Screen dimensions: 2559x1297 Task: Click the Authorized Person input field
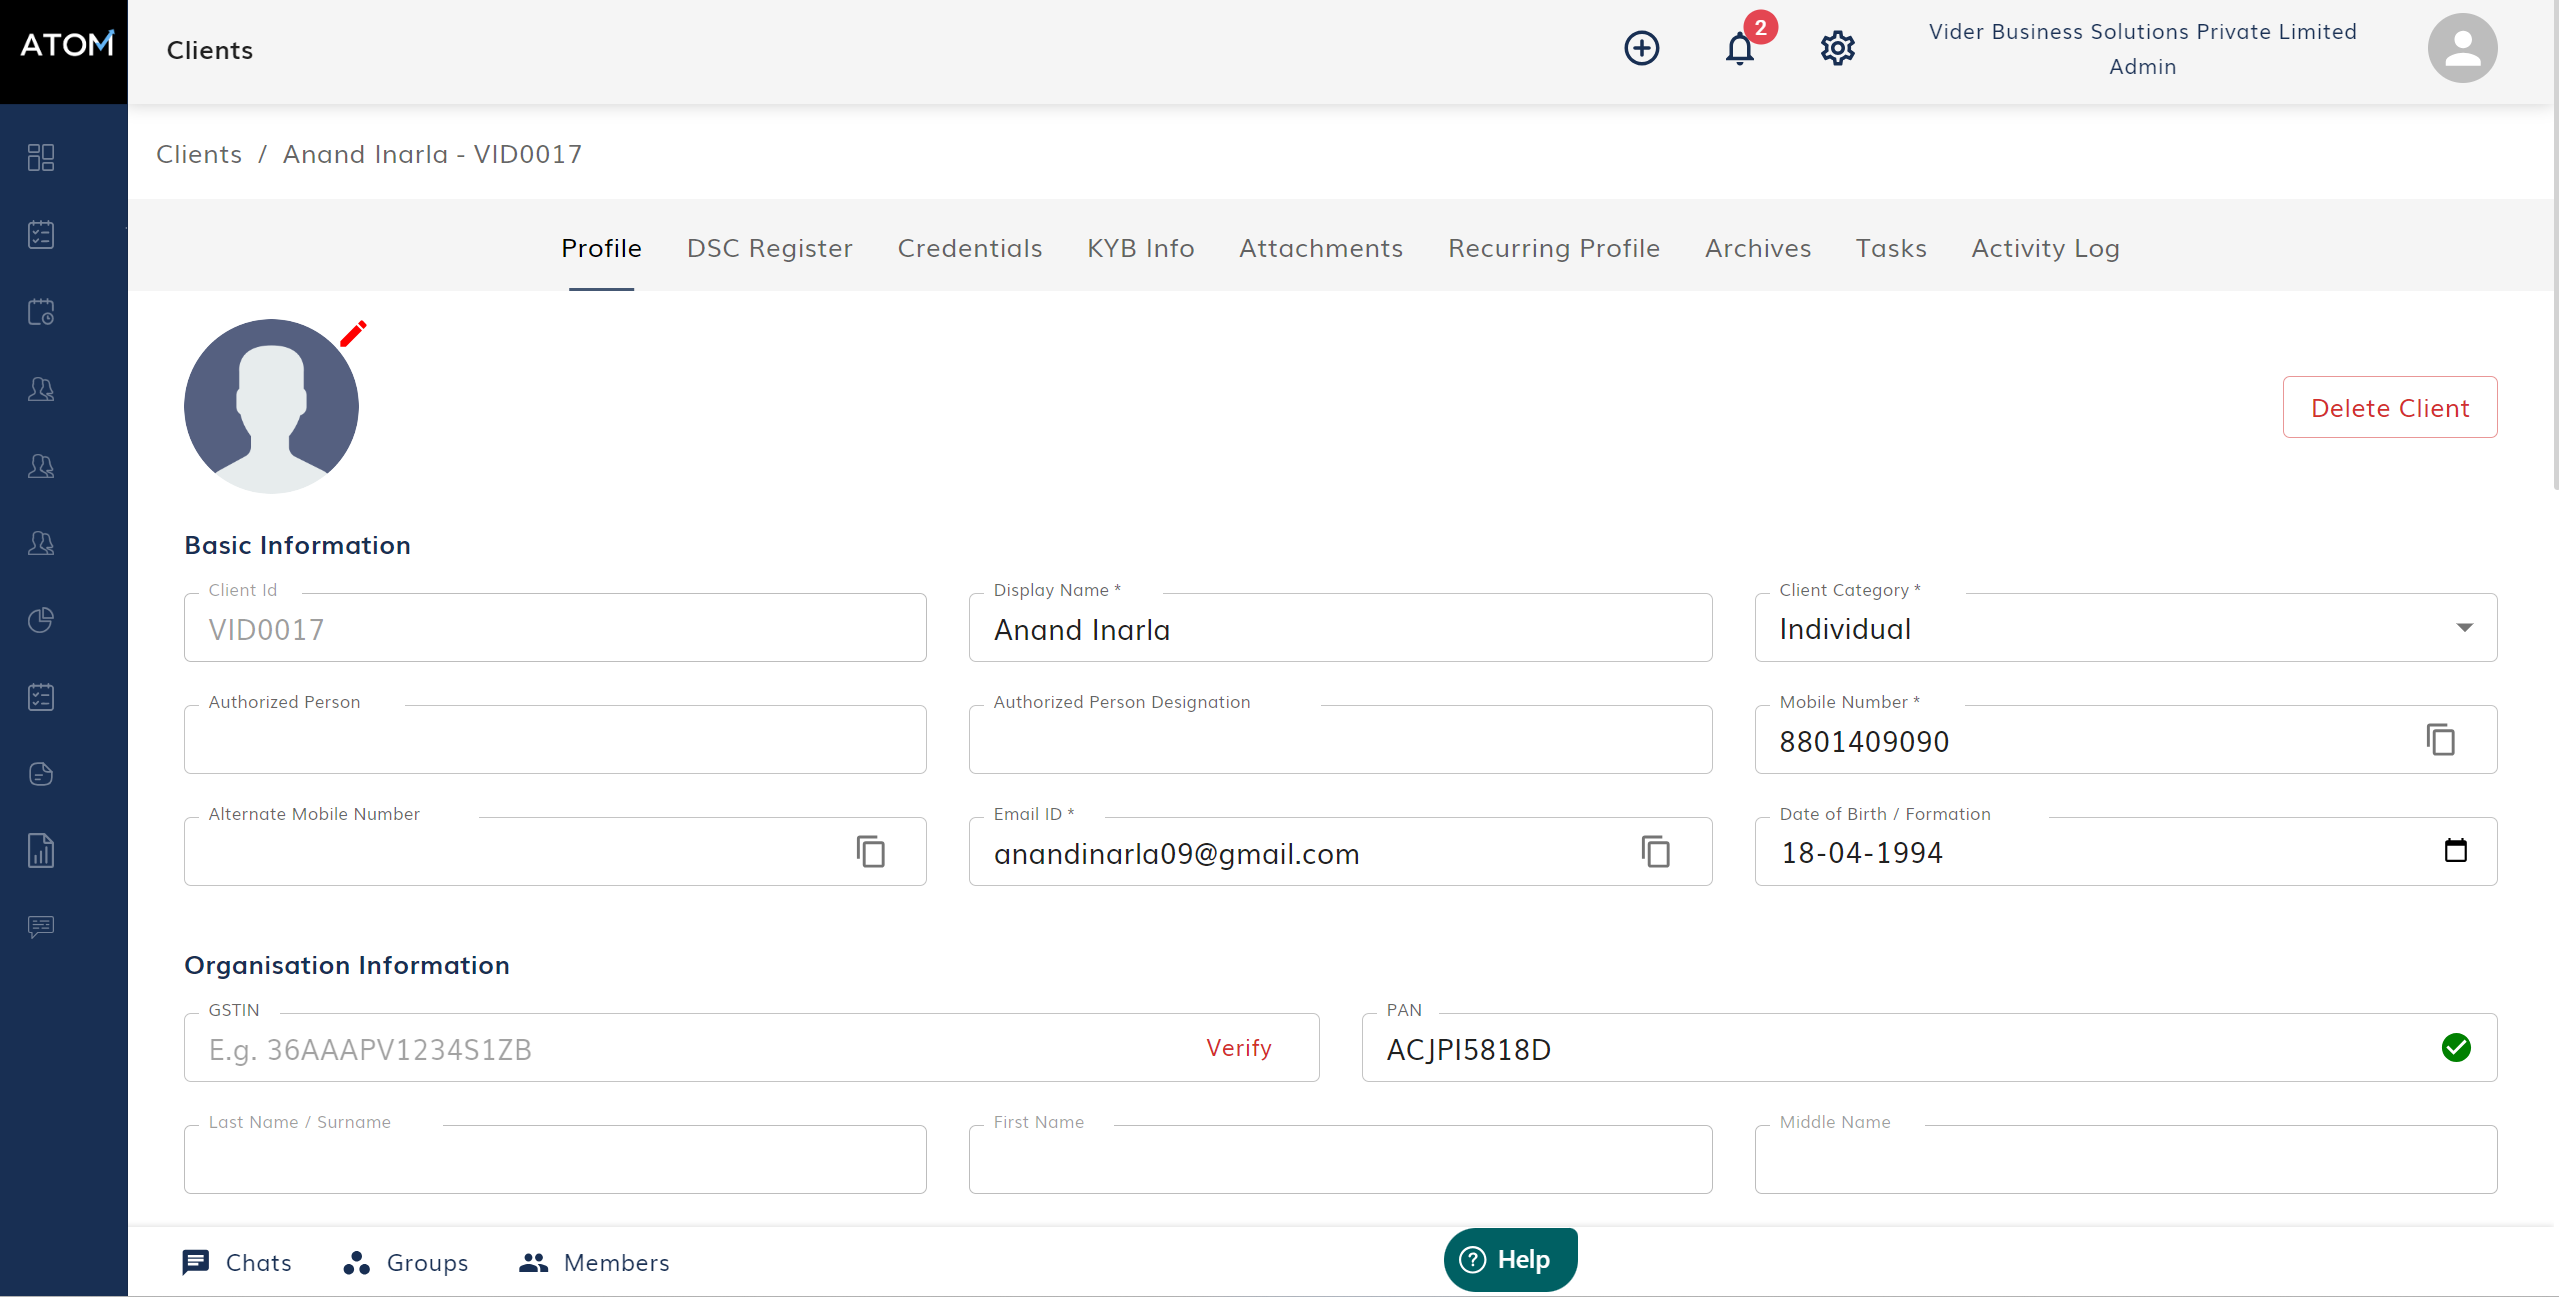tap(554, 741)
